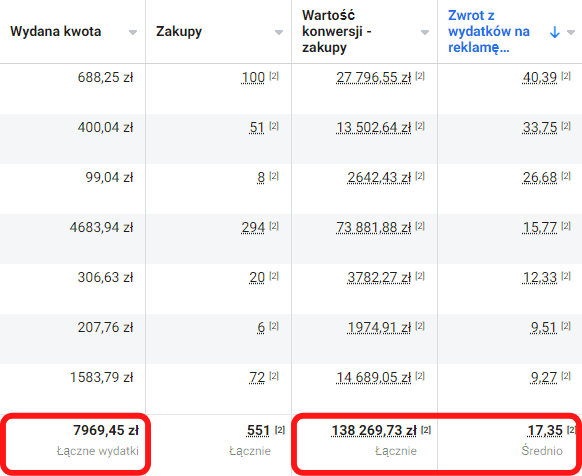The width and height of the screenshot is (582, 476).
Task: Click the 12,33 ROAS value
Action: 540,277
